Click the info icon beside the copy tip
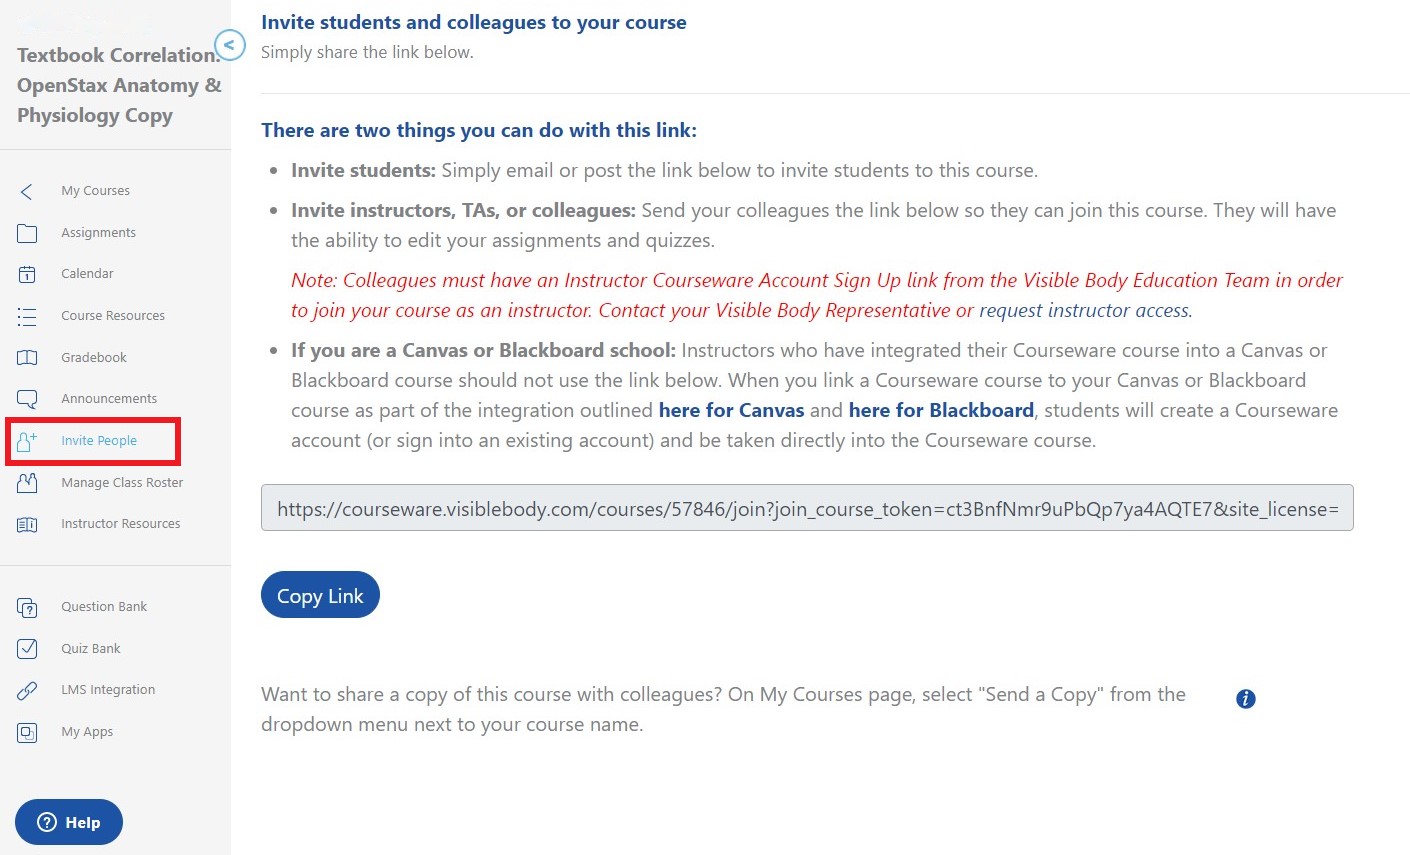 point(1245,698)
